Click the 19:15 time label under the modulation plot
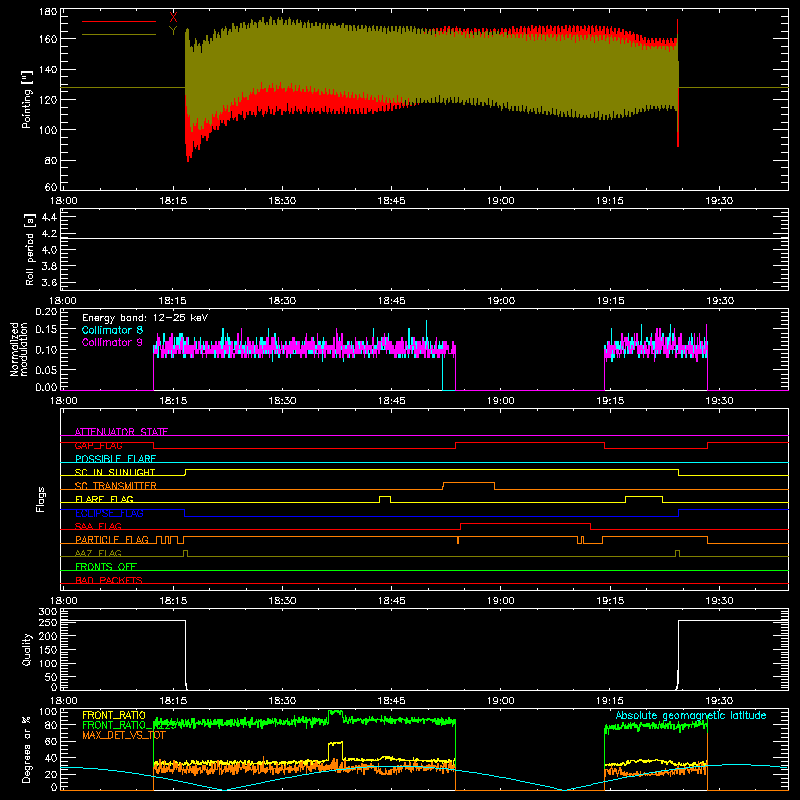 pos(610,401)
